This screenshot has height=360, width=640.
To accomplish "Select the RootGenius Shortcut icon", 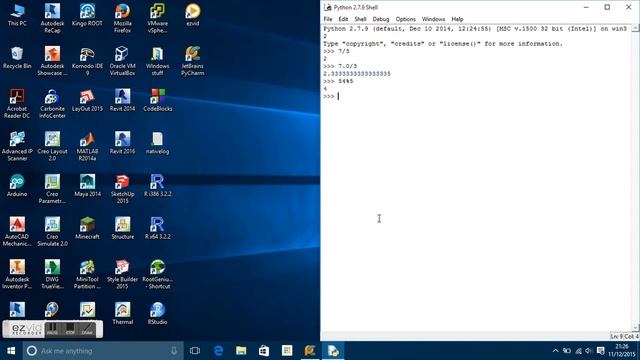I will click(x=158, y=274).
